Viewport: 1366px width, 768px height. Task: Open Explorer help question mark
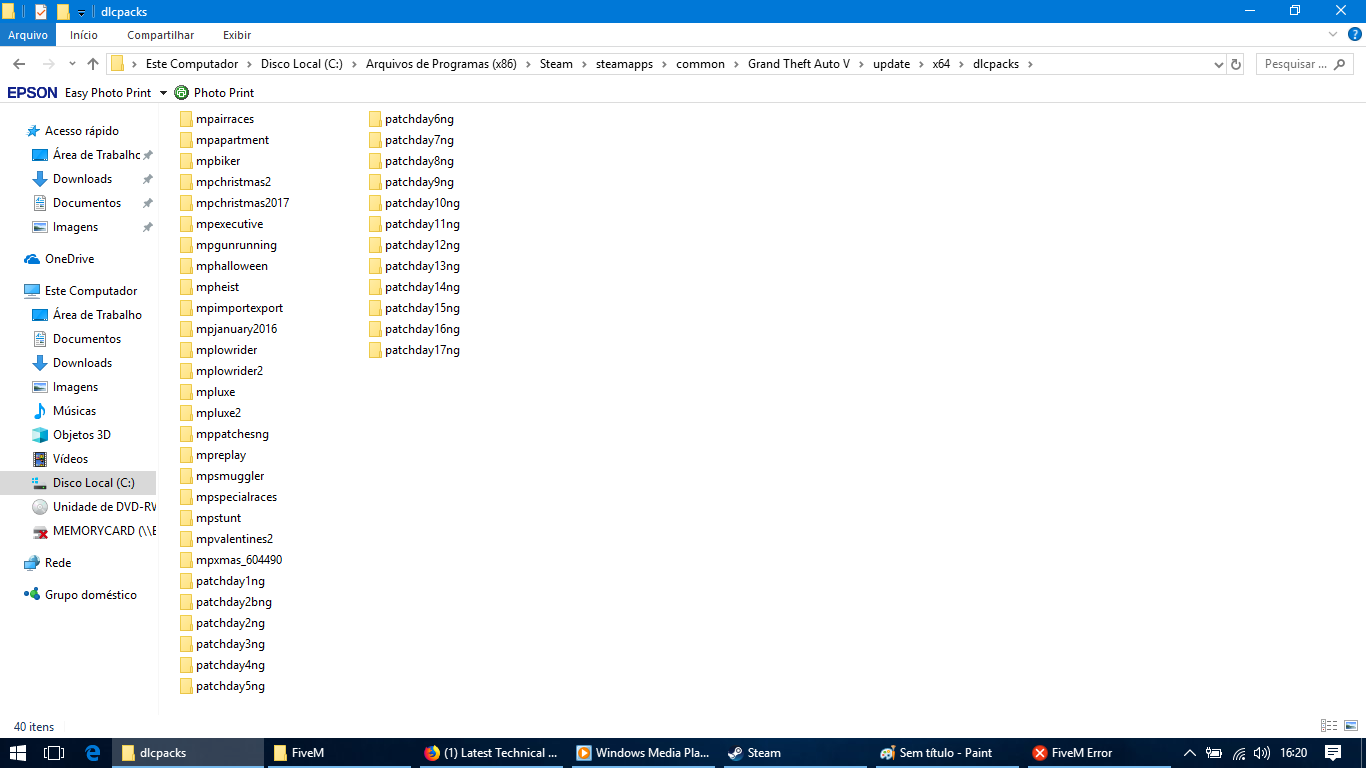pos(1353,35)
